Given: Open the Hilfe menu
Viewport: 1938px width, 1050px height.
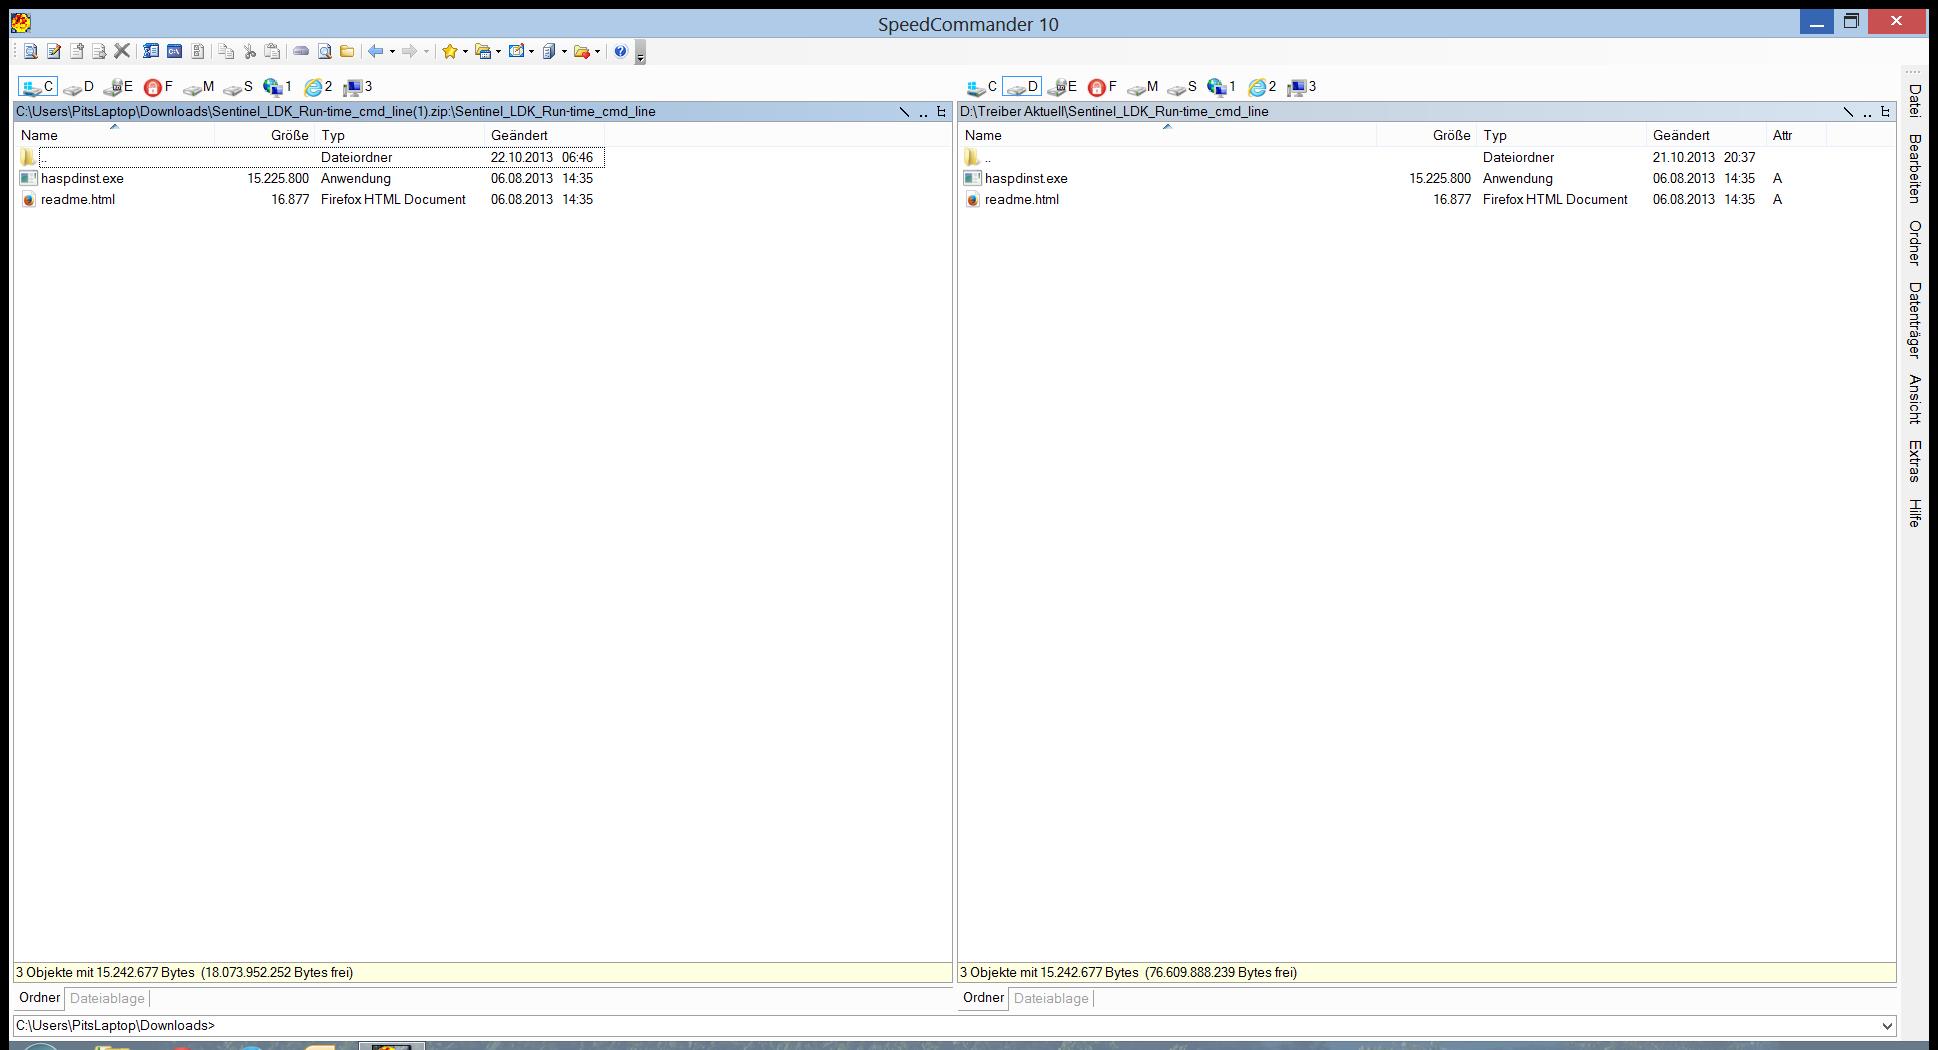Looking at the screenshot, I should pyautogui.click(x=1914, y=513).
